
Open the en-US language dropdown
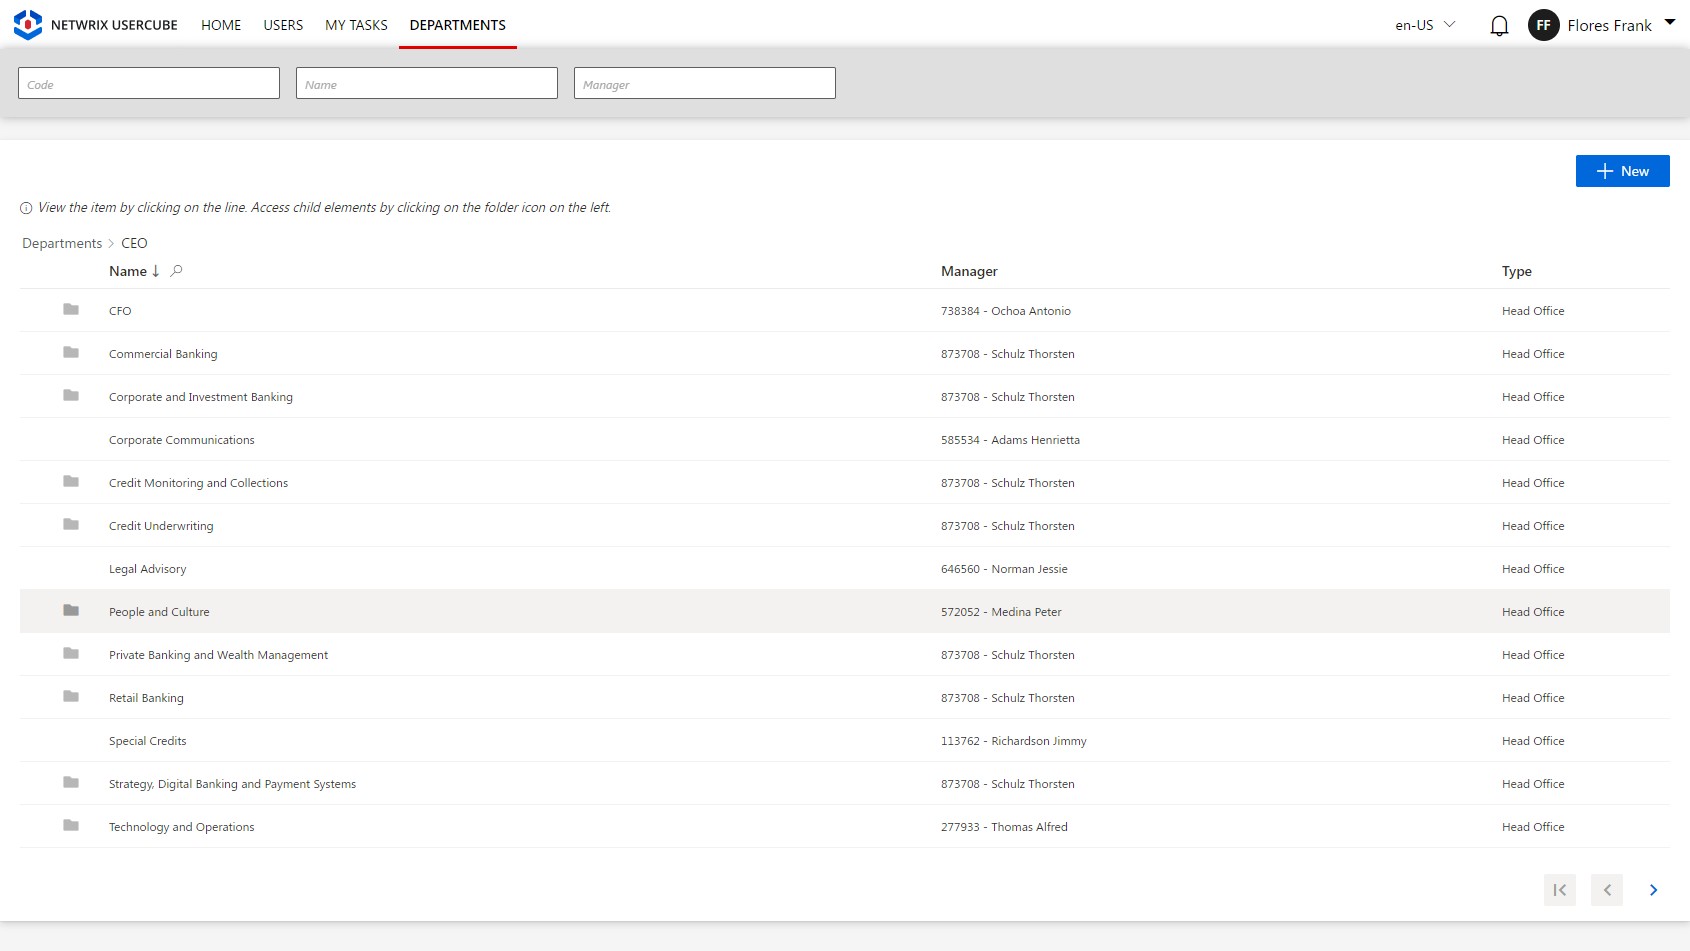coord(1423,25)
